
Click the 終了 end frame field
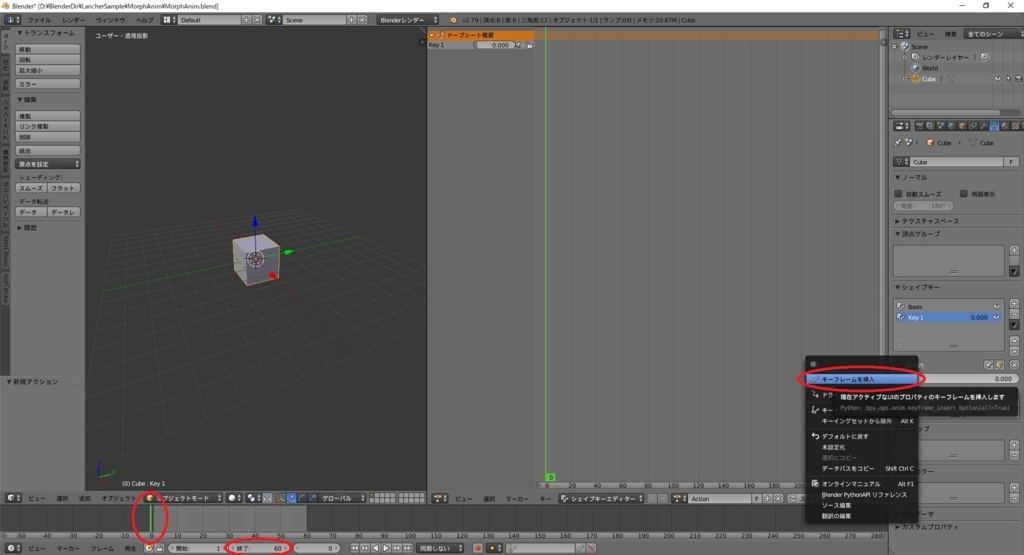click(x=260, y=548)
